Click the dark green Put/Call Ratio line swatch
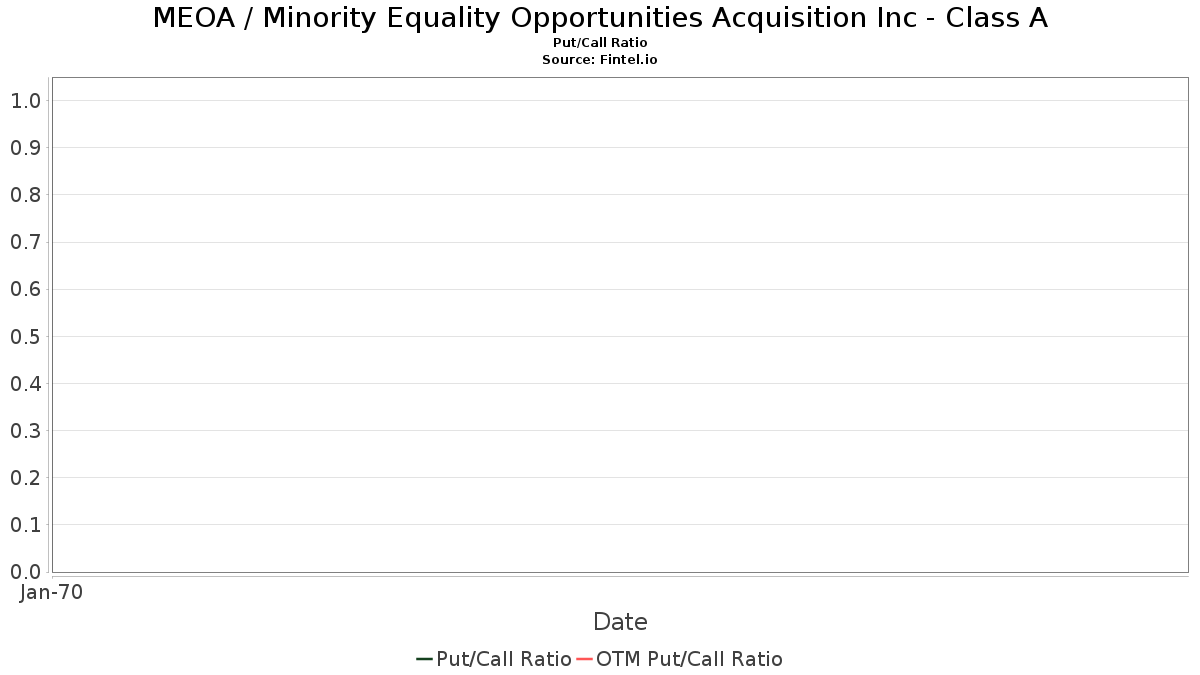The image size is (1200, 675). coord(424,659)
